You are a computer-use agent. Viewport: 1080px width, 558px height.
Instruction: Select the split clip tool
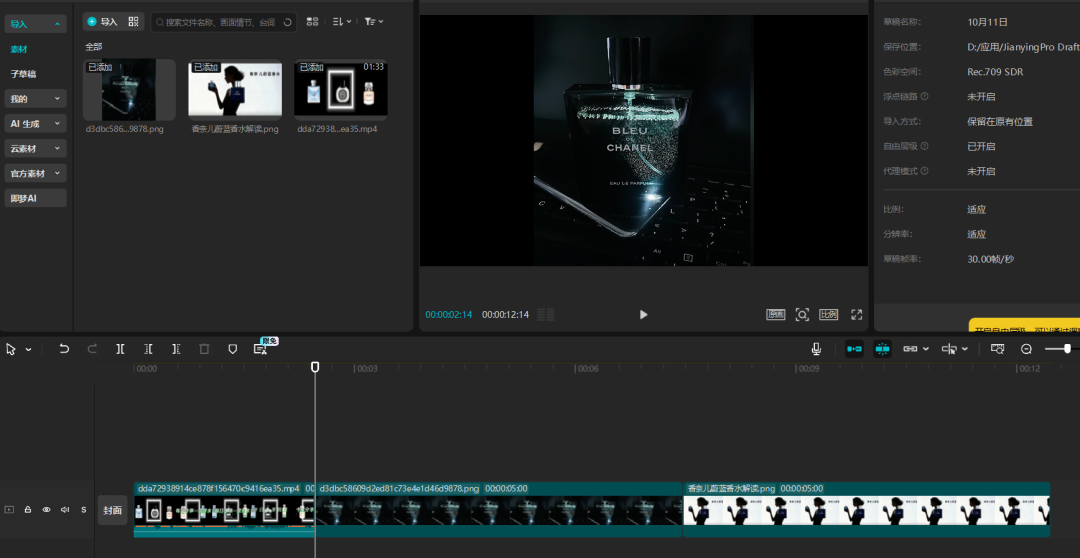tap(120, 349)
